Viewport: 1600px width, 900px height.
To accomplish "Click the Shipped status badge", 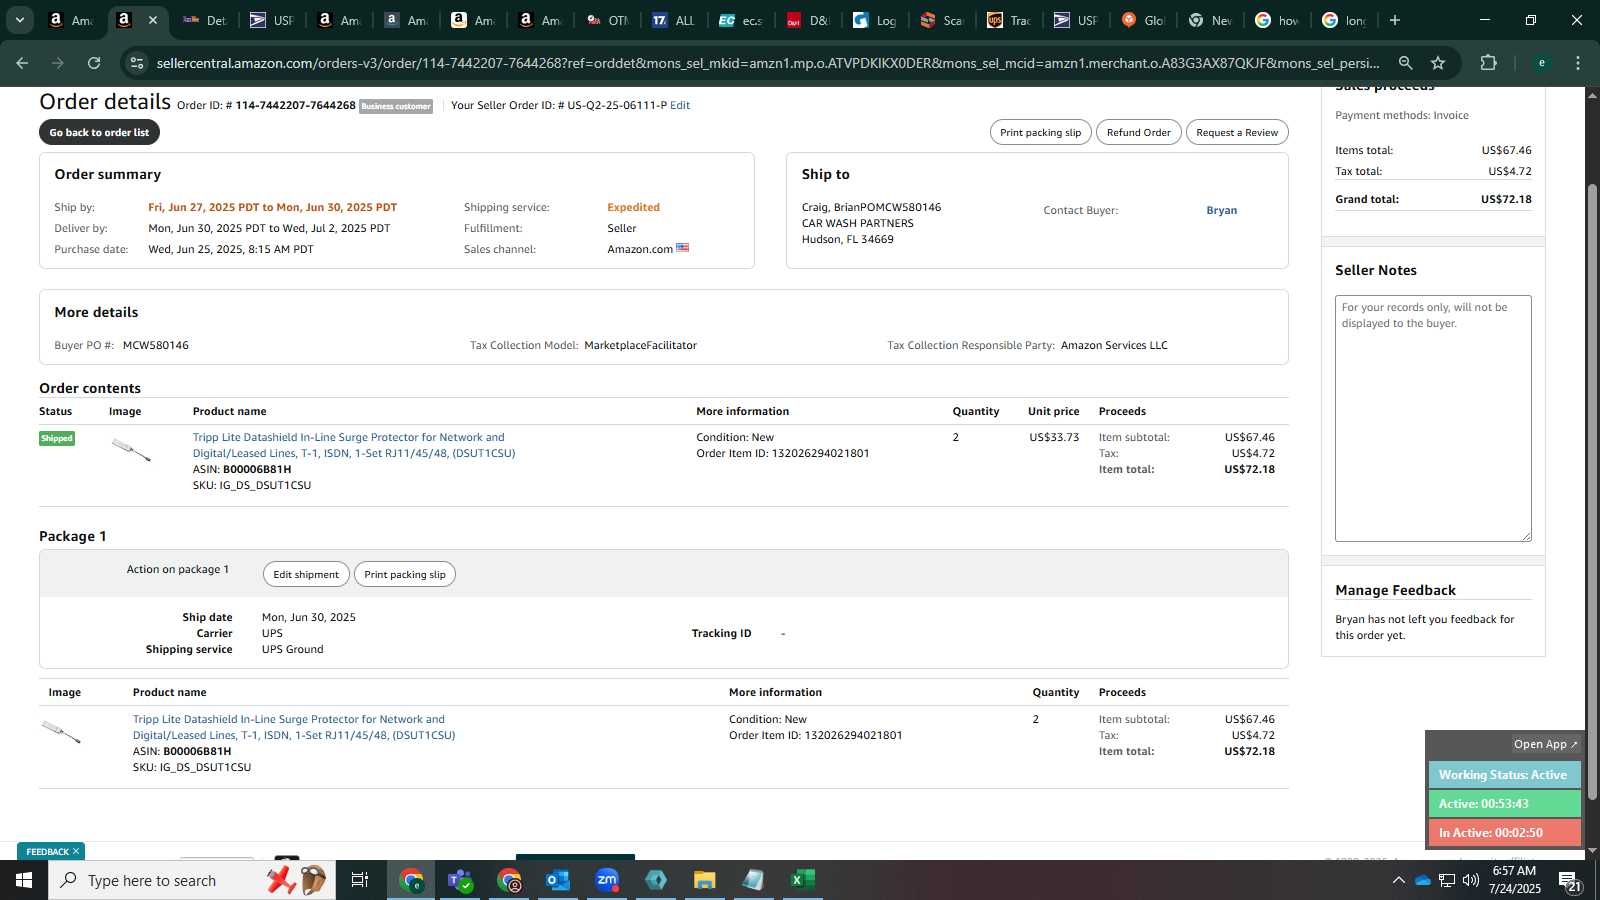I will [x=57, y=438].
